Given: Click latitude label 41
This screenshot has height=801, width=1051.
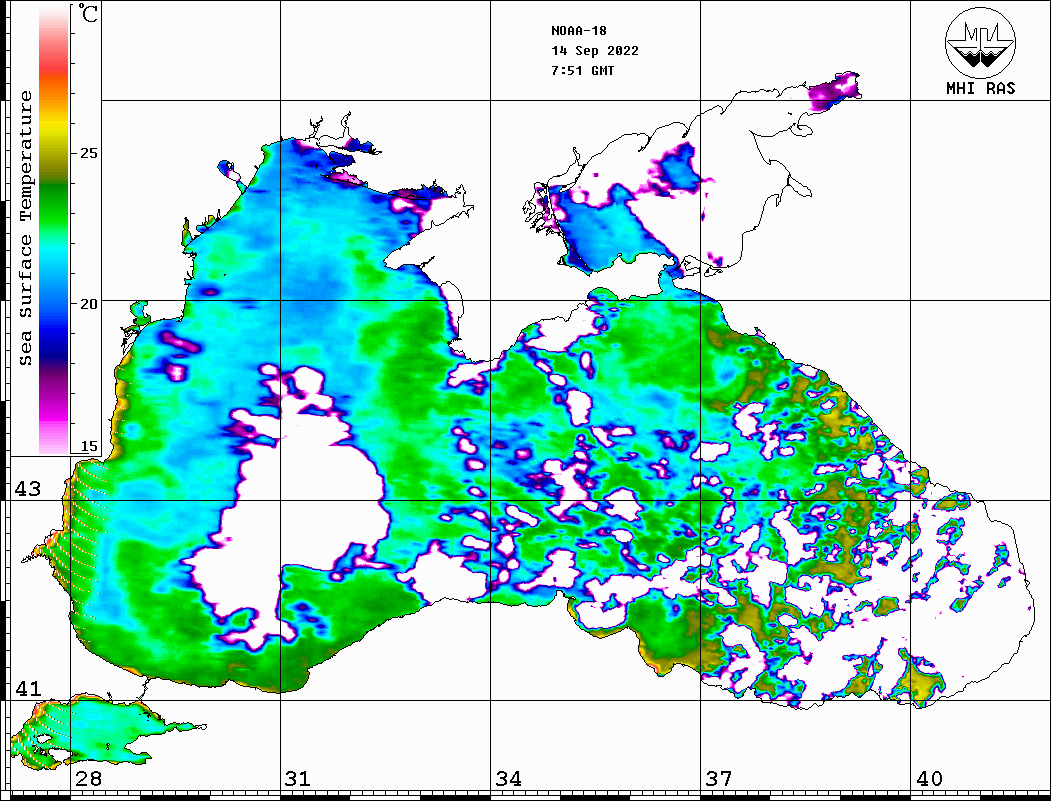Looking at the screenshot, I should [x=28, y=688].
